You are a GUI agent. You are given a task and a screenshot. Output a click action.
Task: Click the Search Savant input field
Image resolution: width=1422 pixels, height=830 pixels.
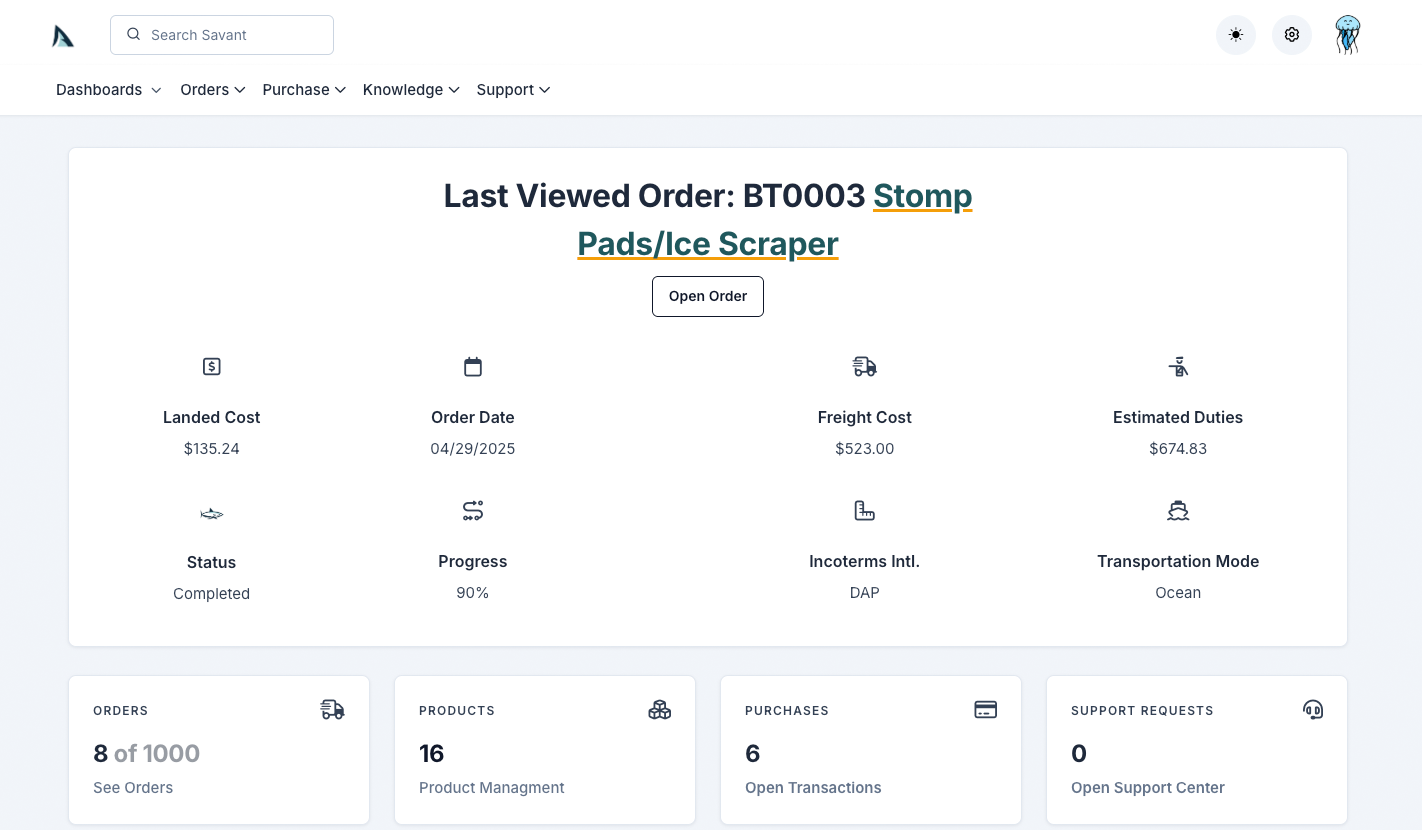coord(221,34)
